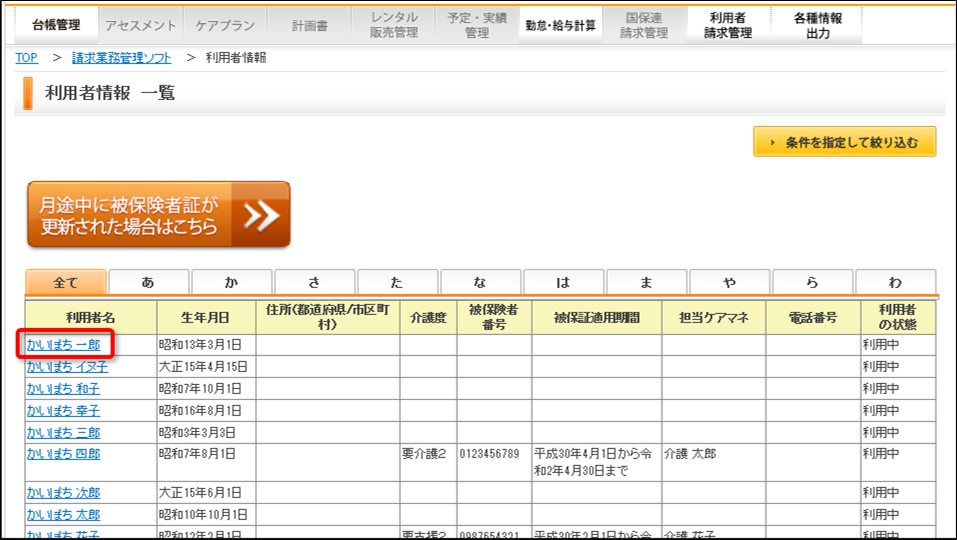Click the 生年月日 column header

(x=206, y=317)
